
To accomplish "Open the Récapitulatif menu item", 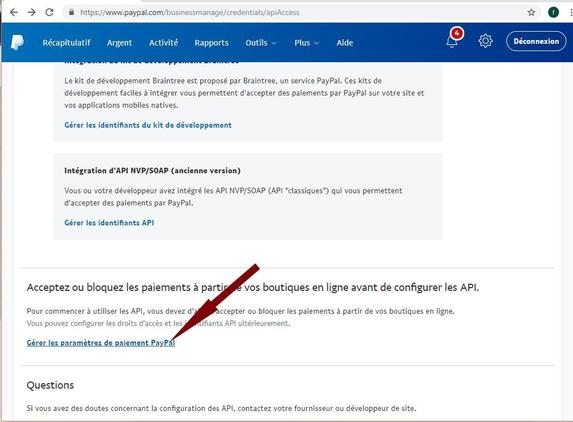I will [x=66, y=43].
